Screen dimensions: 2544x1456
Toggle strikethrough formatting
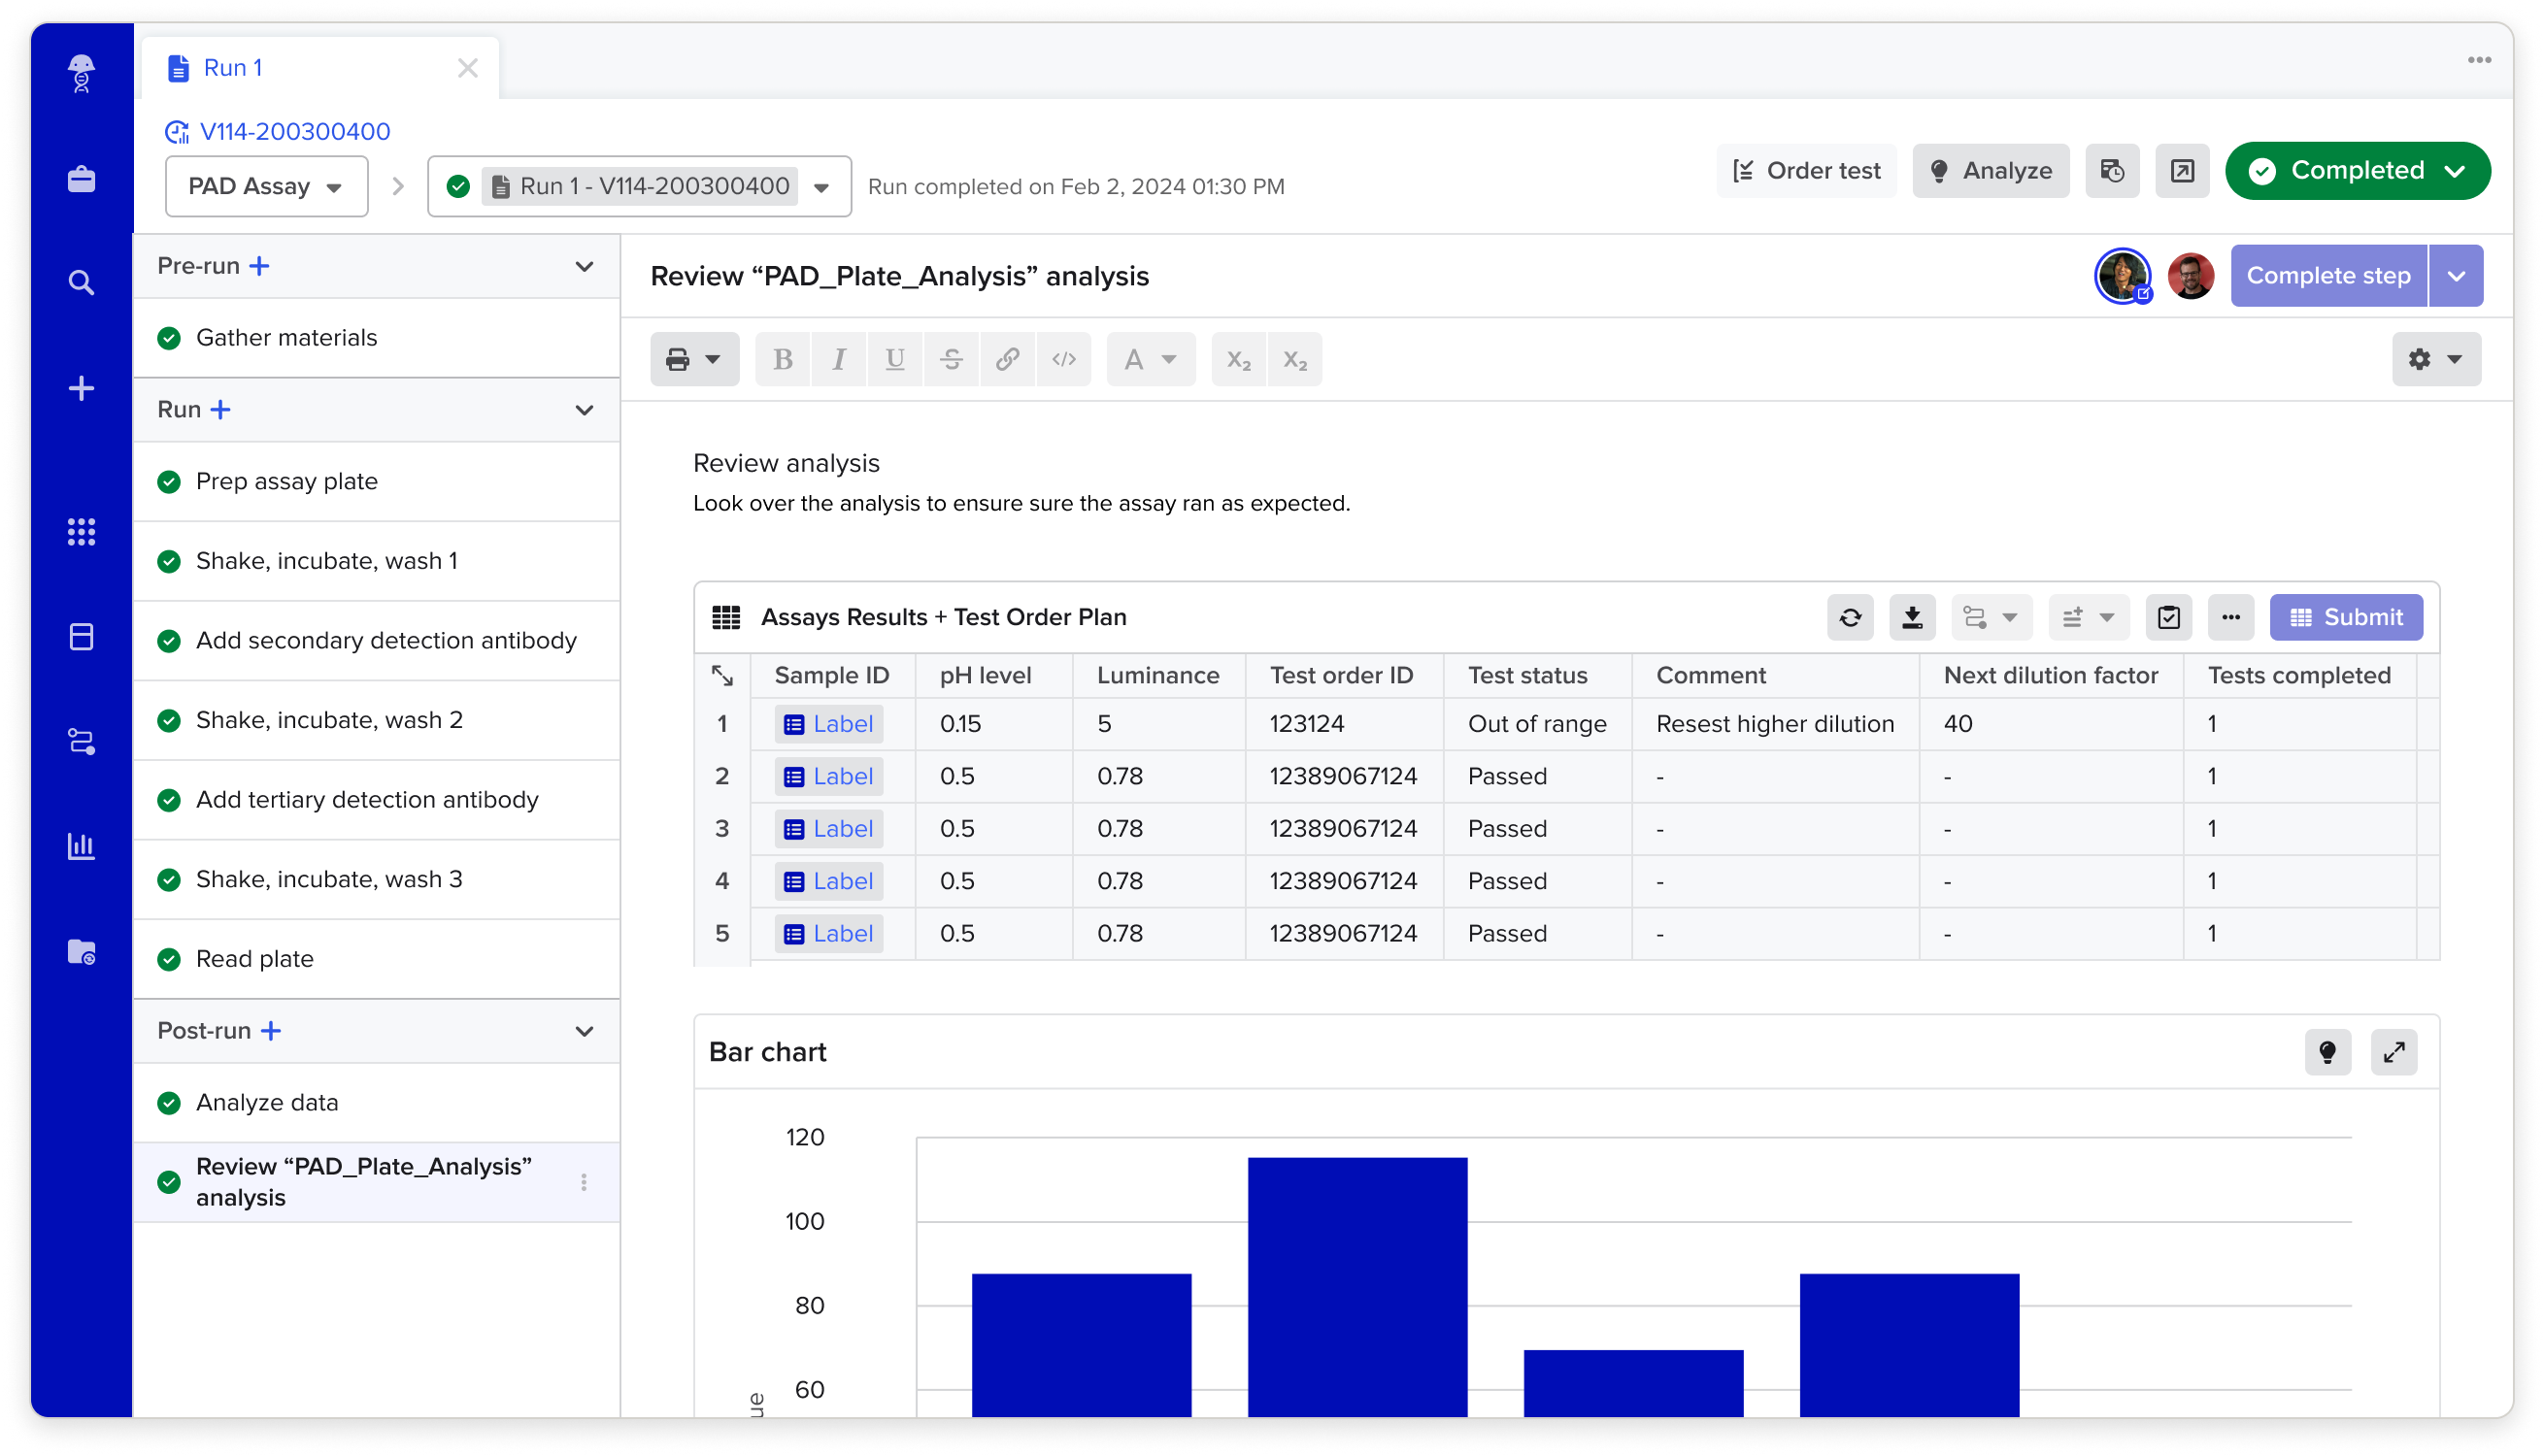(x=951, y=359)
